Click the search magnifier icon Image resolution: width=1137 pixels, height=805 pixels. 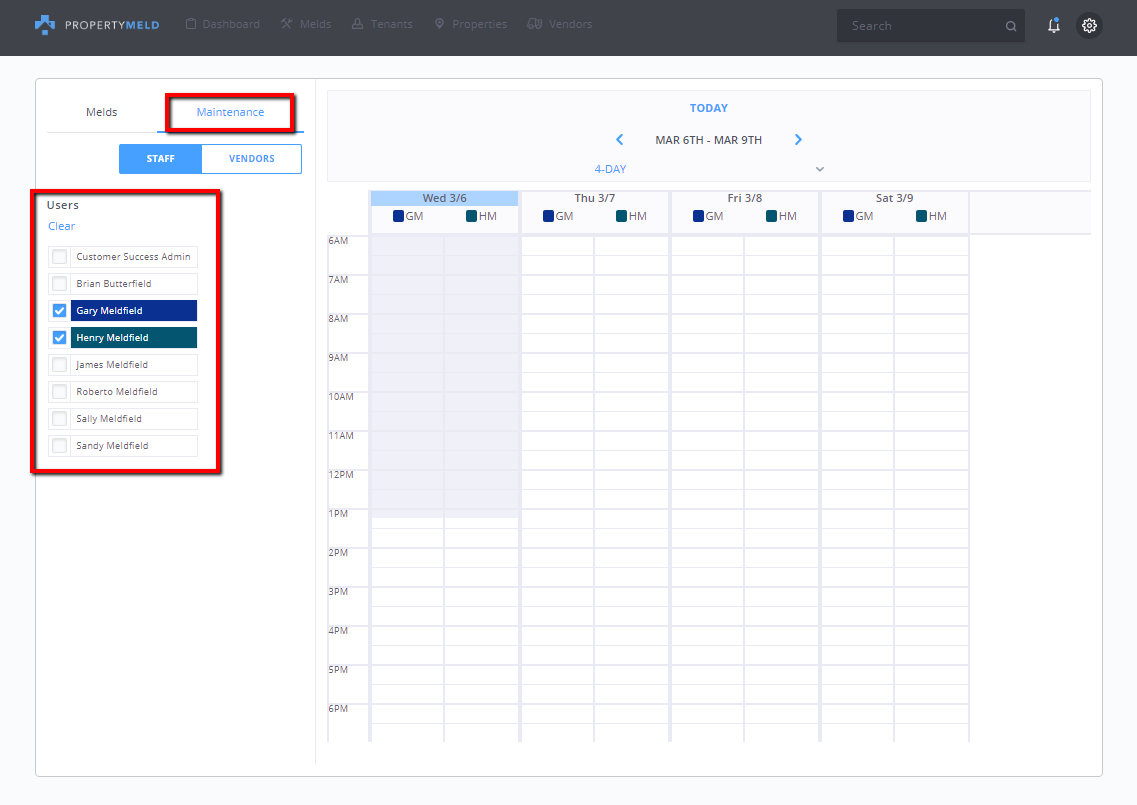click(1011, 27)
